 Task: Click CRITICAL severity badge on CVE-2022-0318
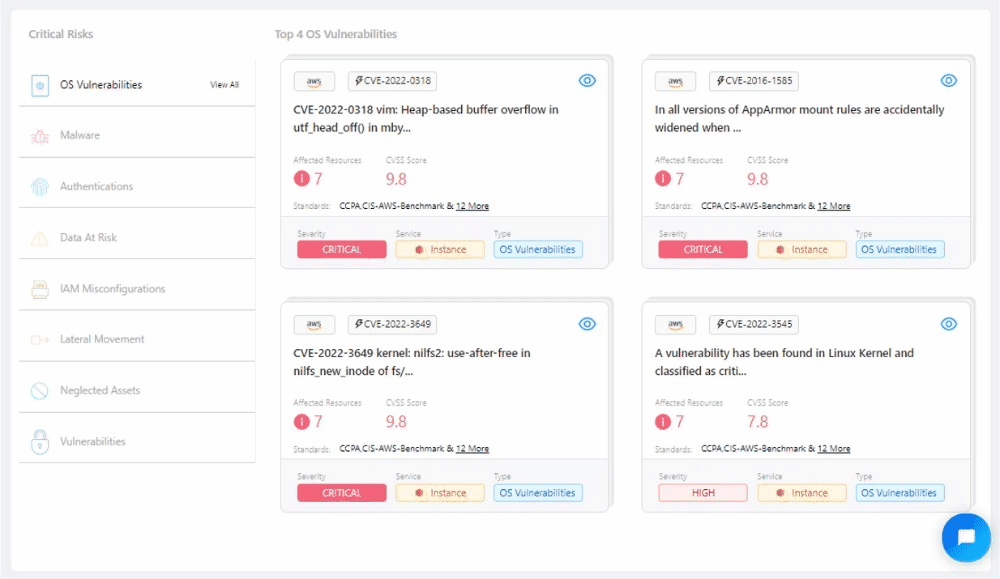pos(342,249)
